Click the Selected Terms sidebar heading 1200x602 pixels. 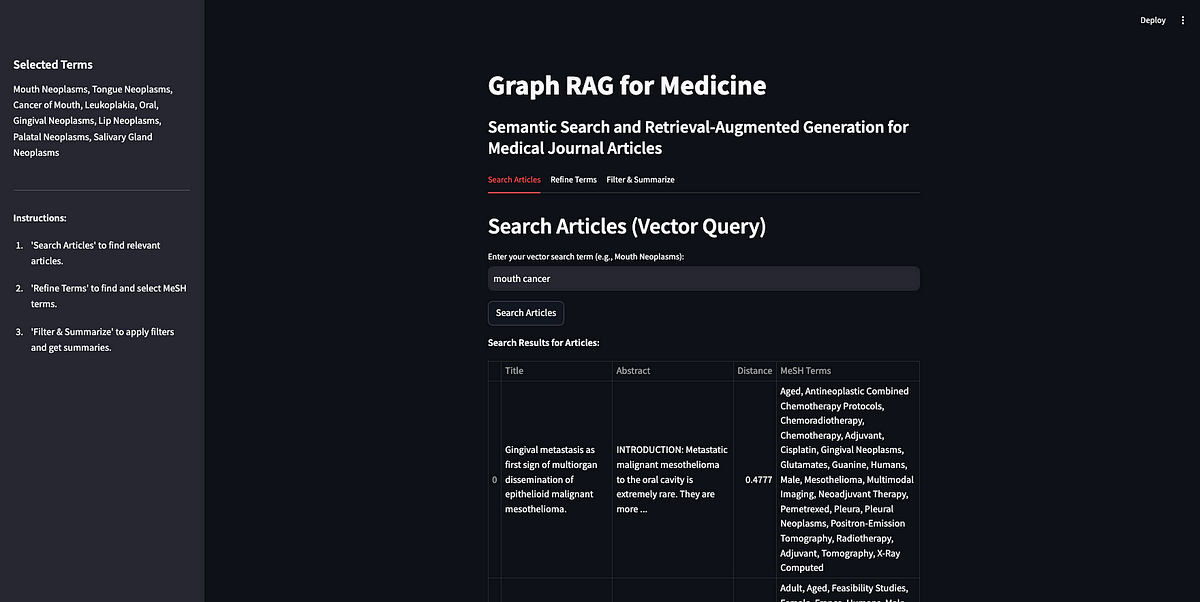click(x=53, y=65)
